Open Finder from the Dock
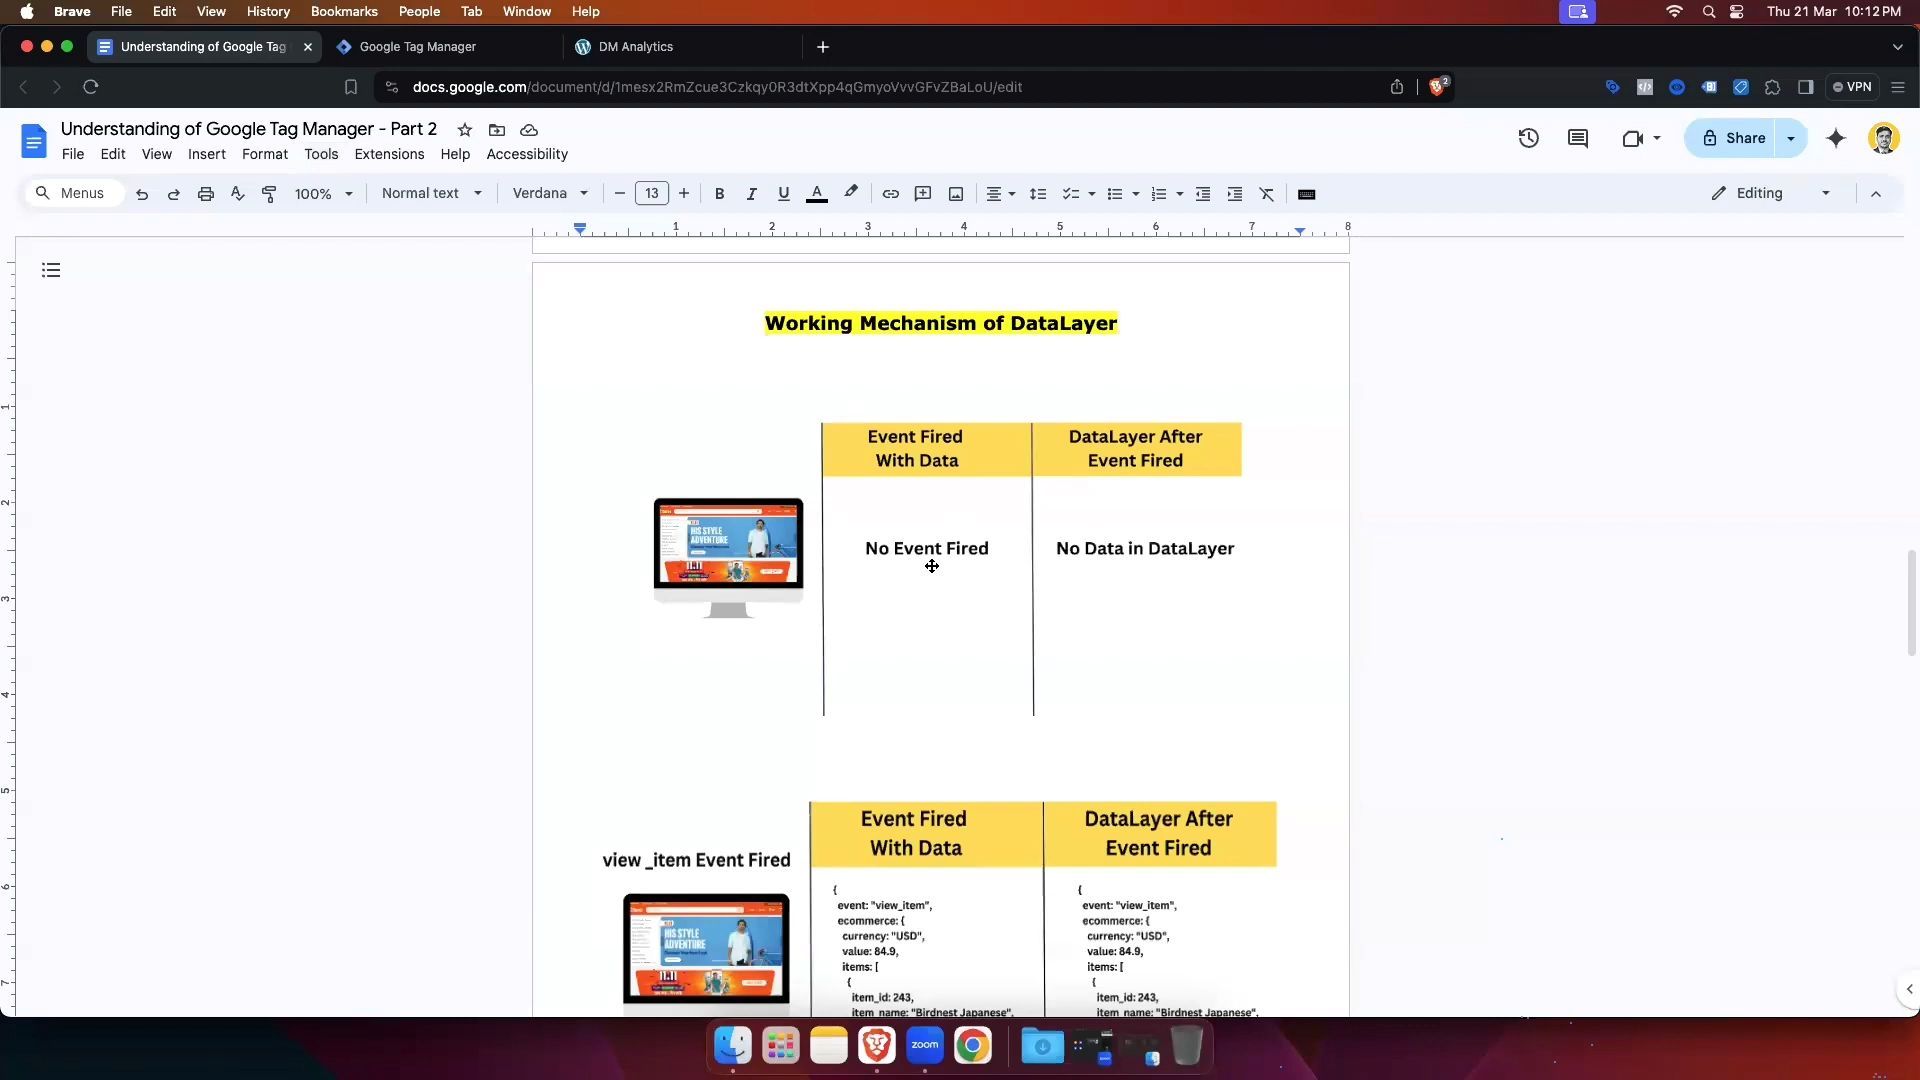 (733, 1046)
